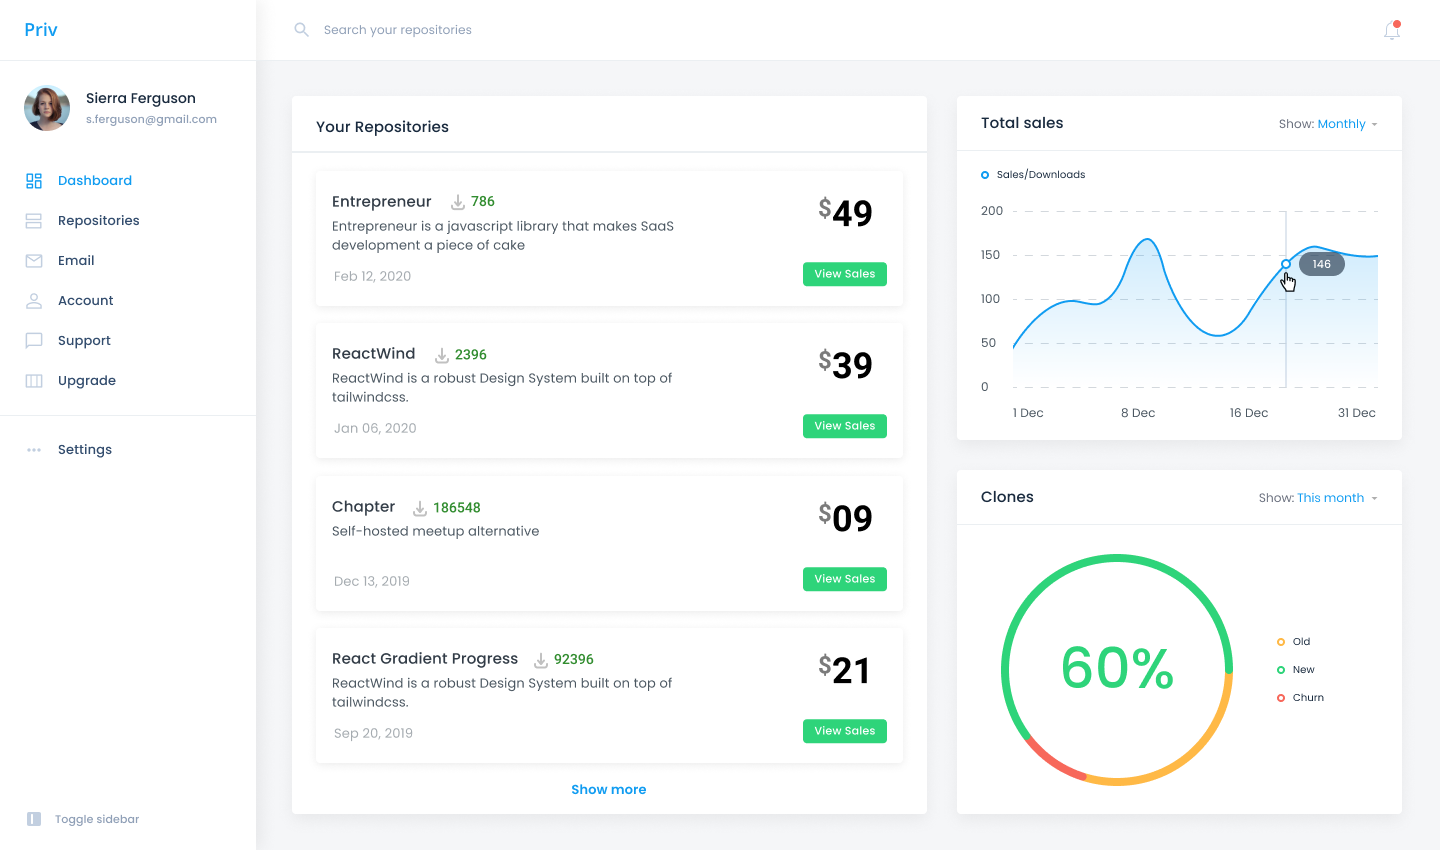Click the Priv logo link
Screen dimensions: 1440x850
tap(41, 30)
